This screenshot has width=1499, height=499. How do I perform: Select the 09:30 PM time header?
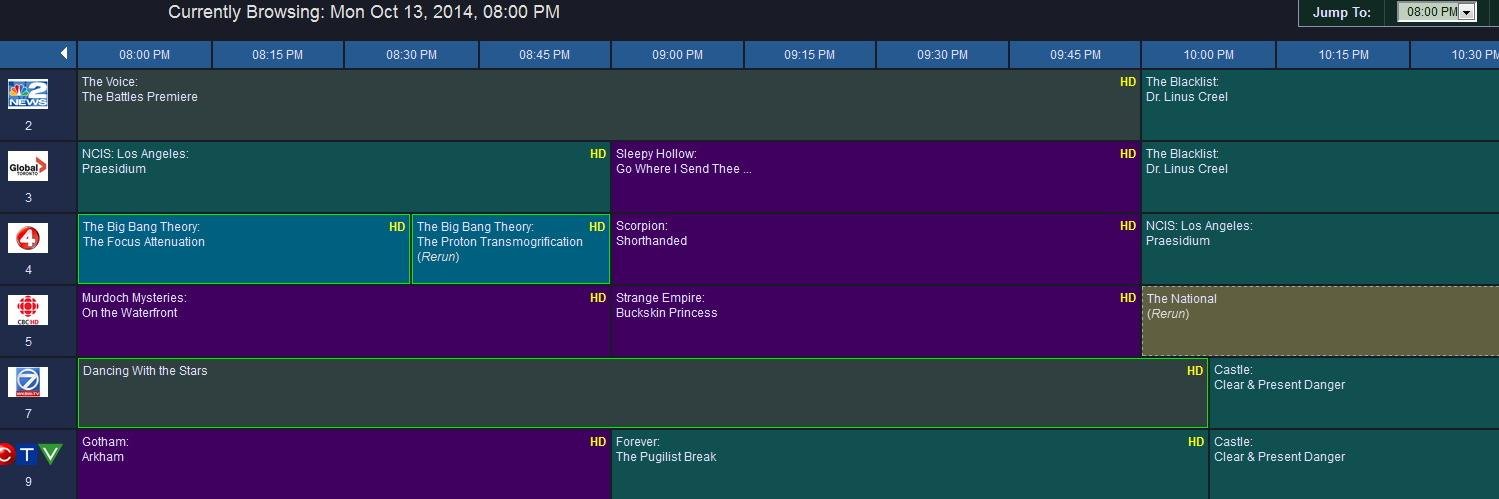(943, 55)
